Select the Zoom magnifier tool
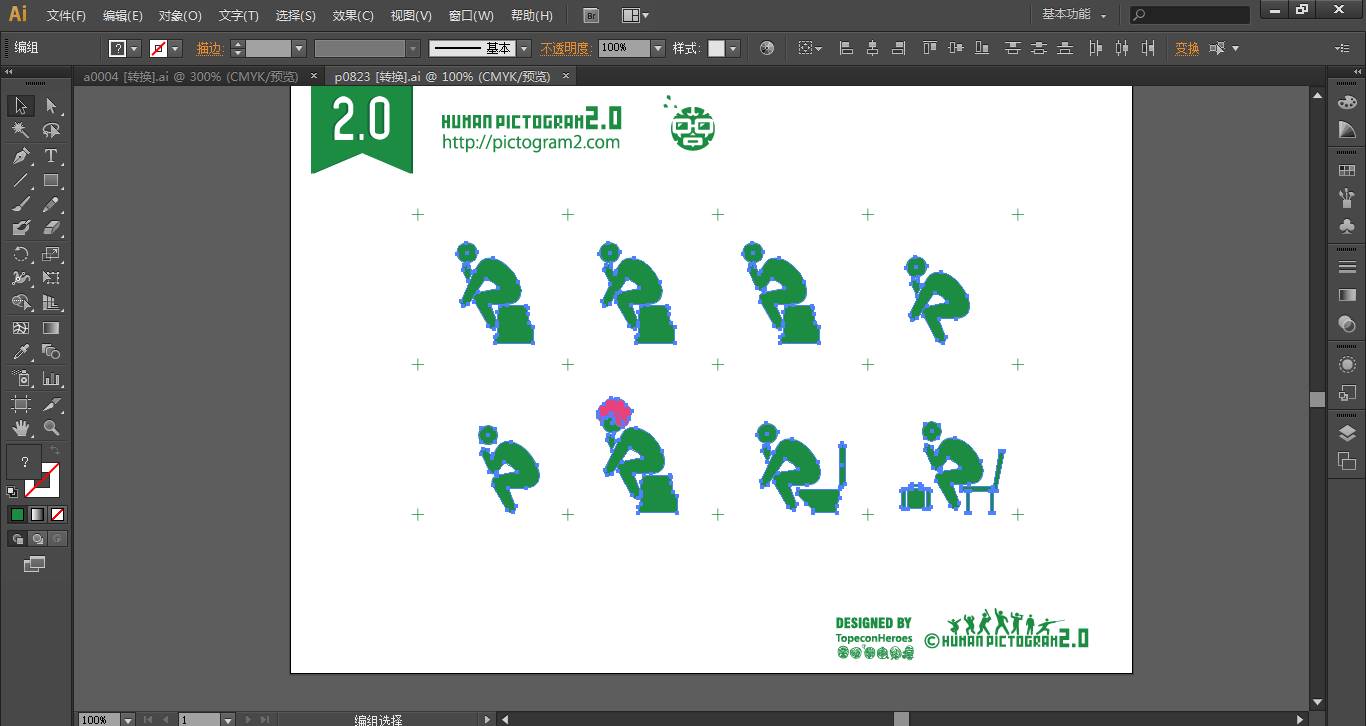Viewport: 1366px width, 726px height. pos(51,428)
